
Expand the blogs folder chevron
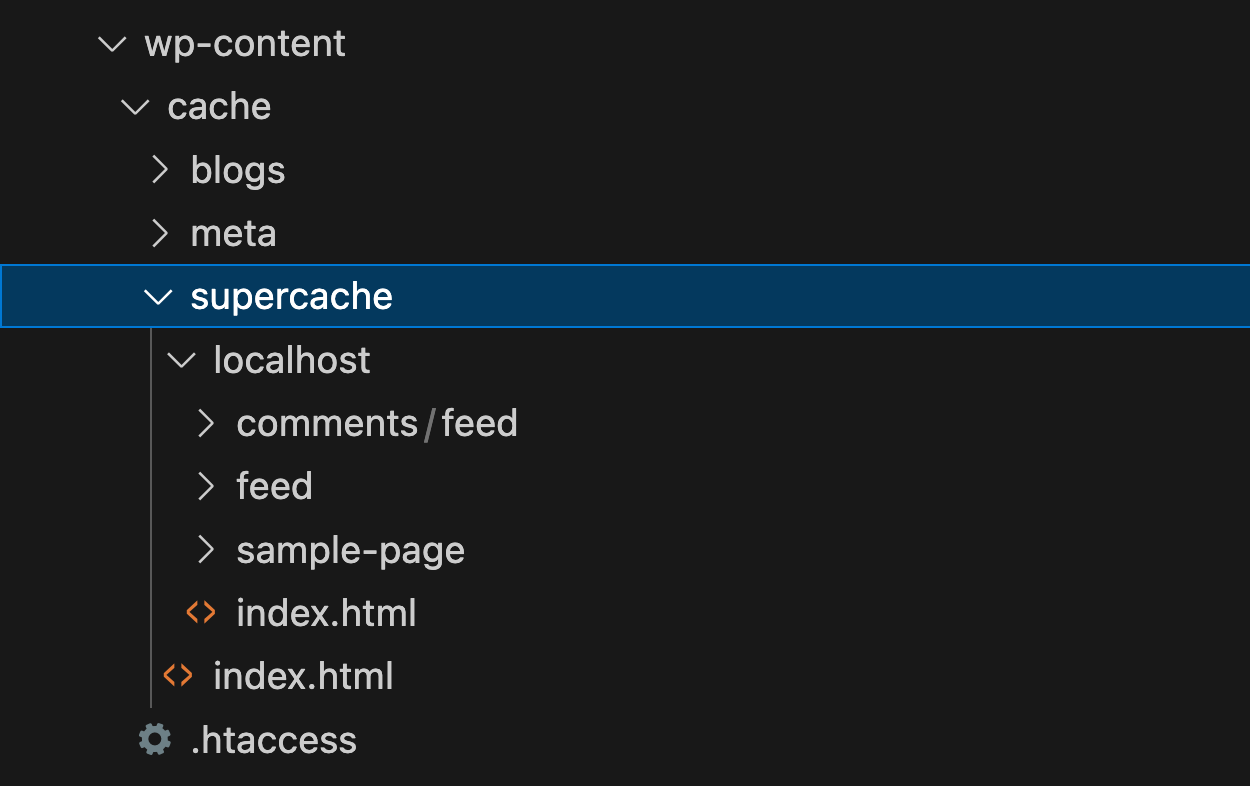[159, 170]
